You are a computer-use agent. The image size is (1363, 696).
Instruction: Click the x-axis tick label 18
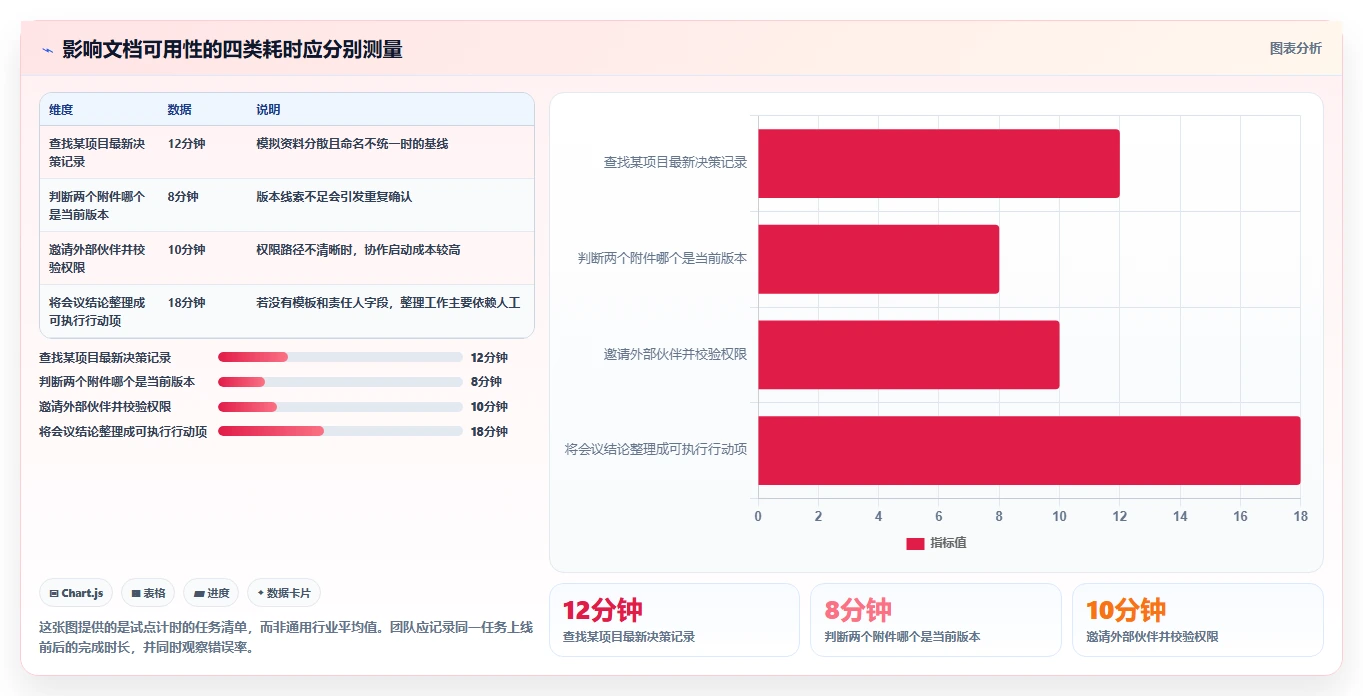pyautogui.click(x=1301, y=517)
